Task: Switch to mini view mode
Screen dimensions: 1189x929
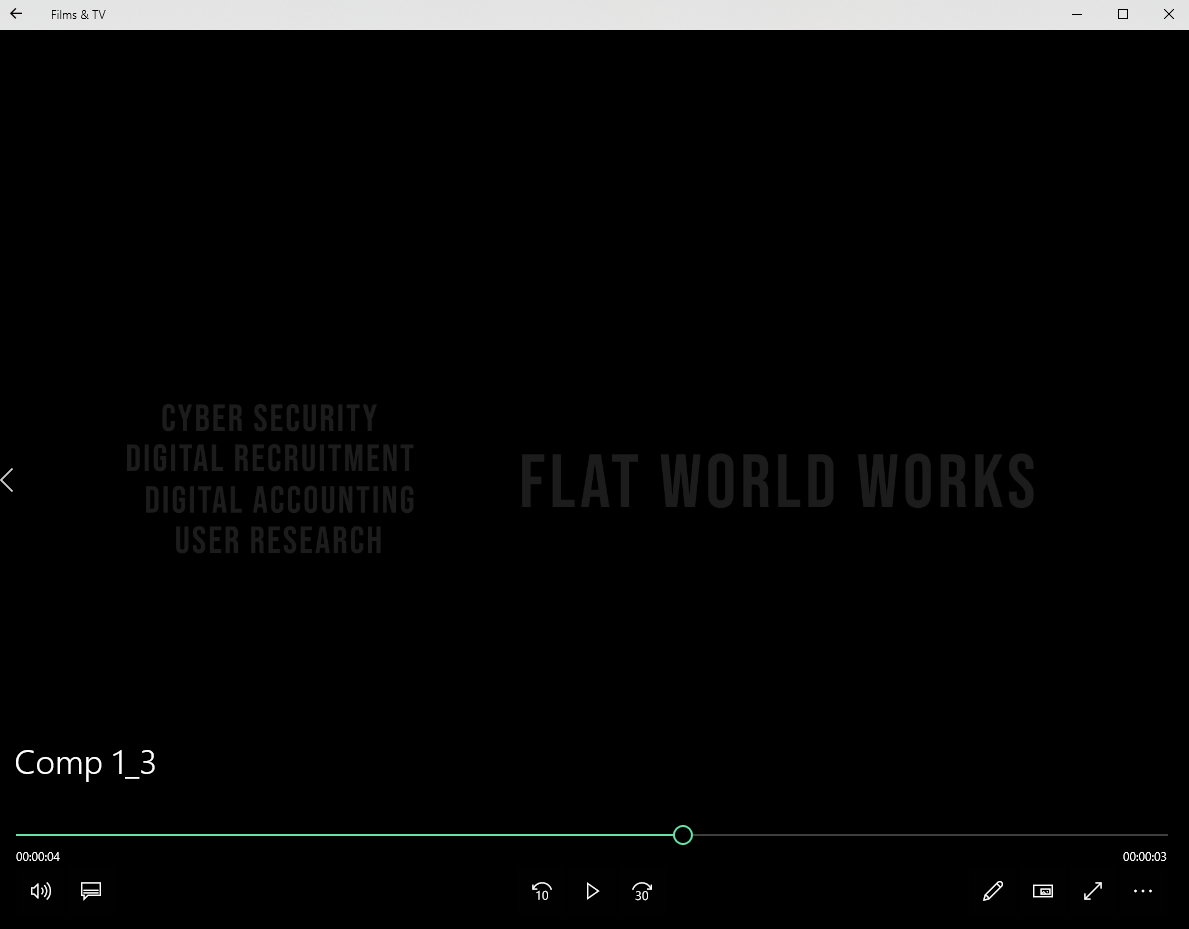Action: 1043,891
